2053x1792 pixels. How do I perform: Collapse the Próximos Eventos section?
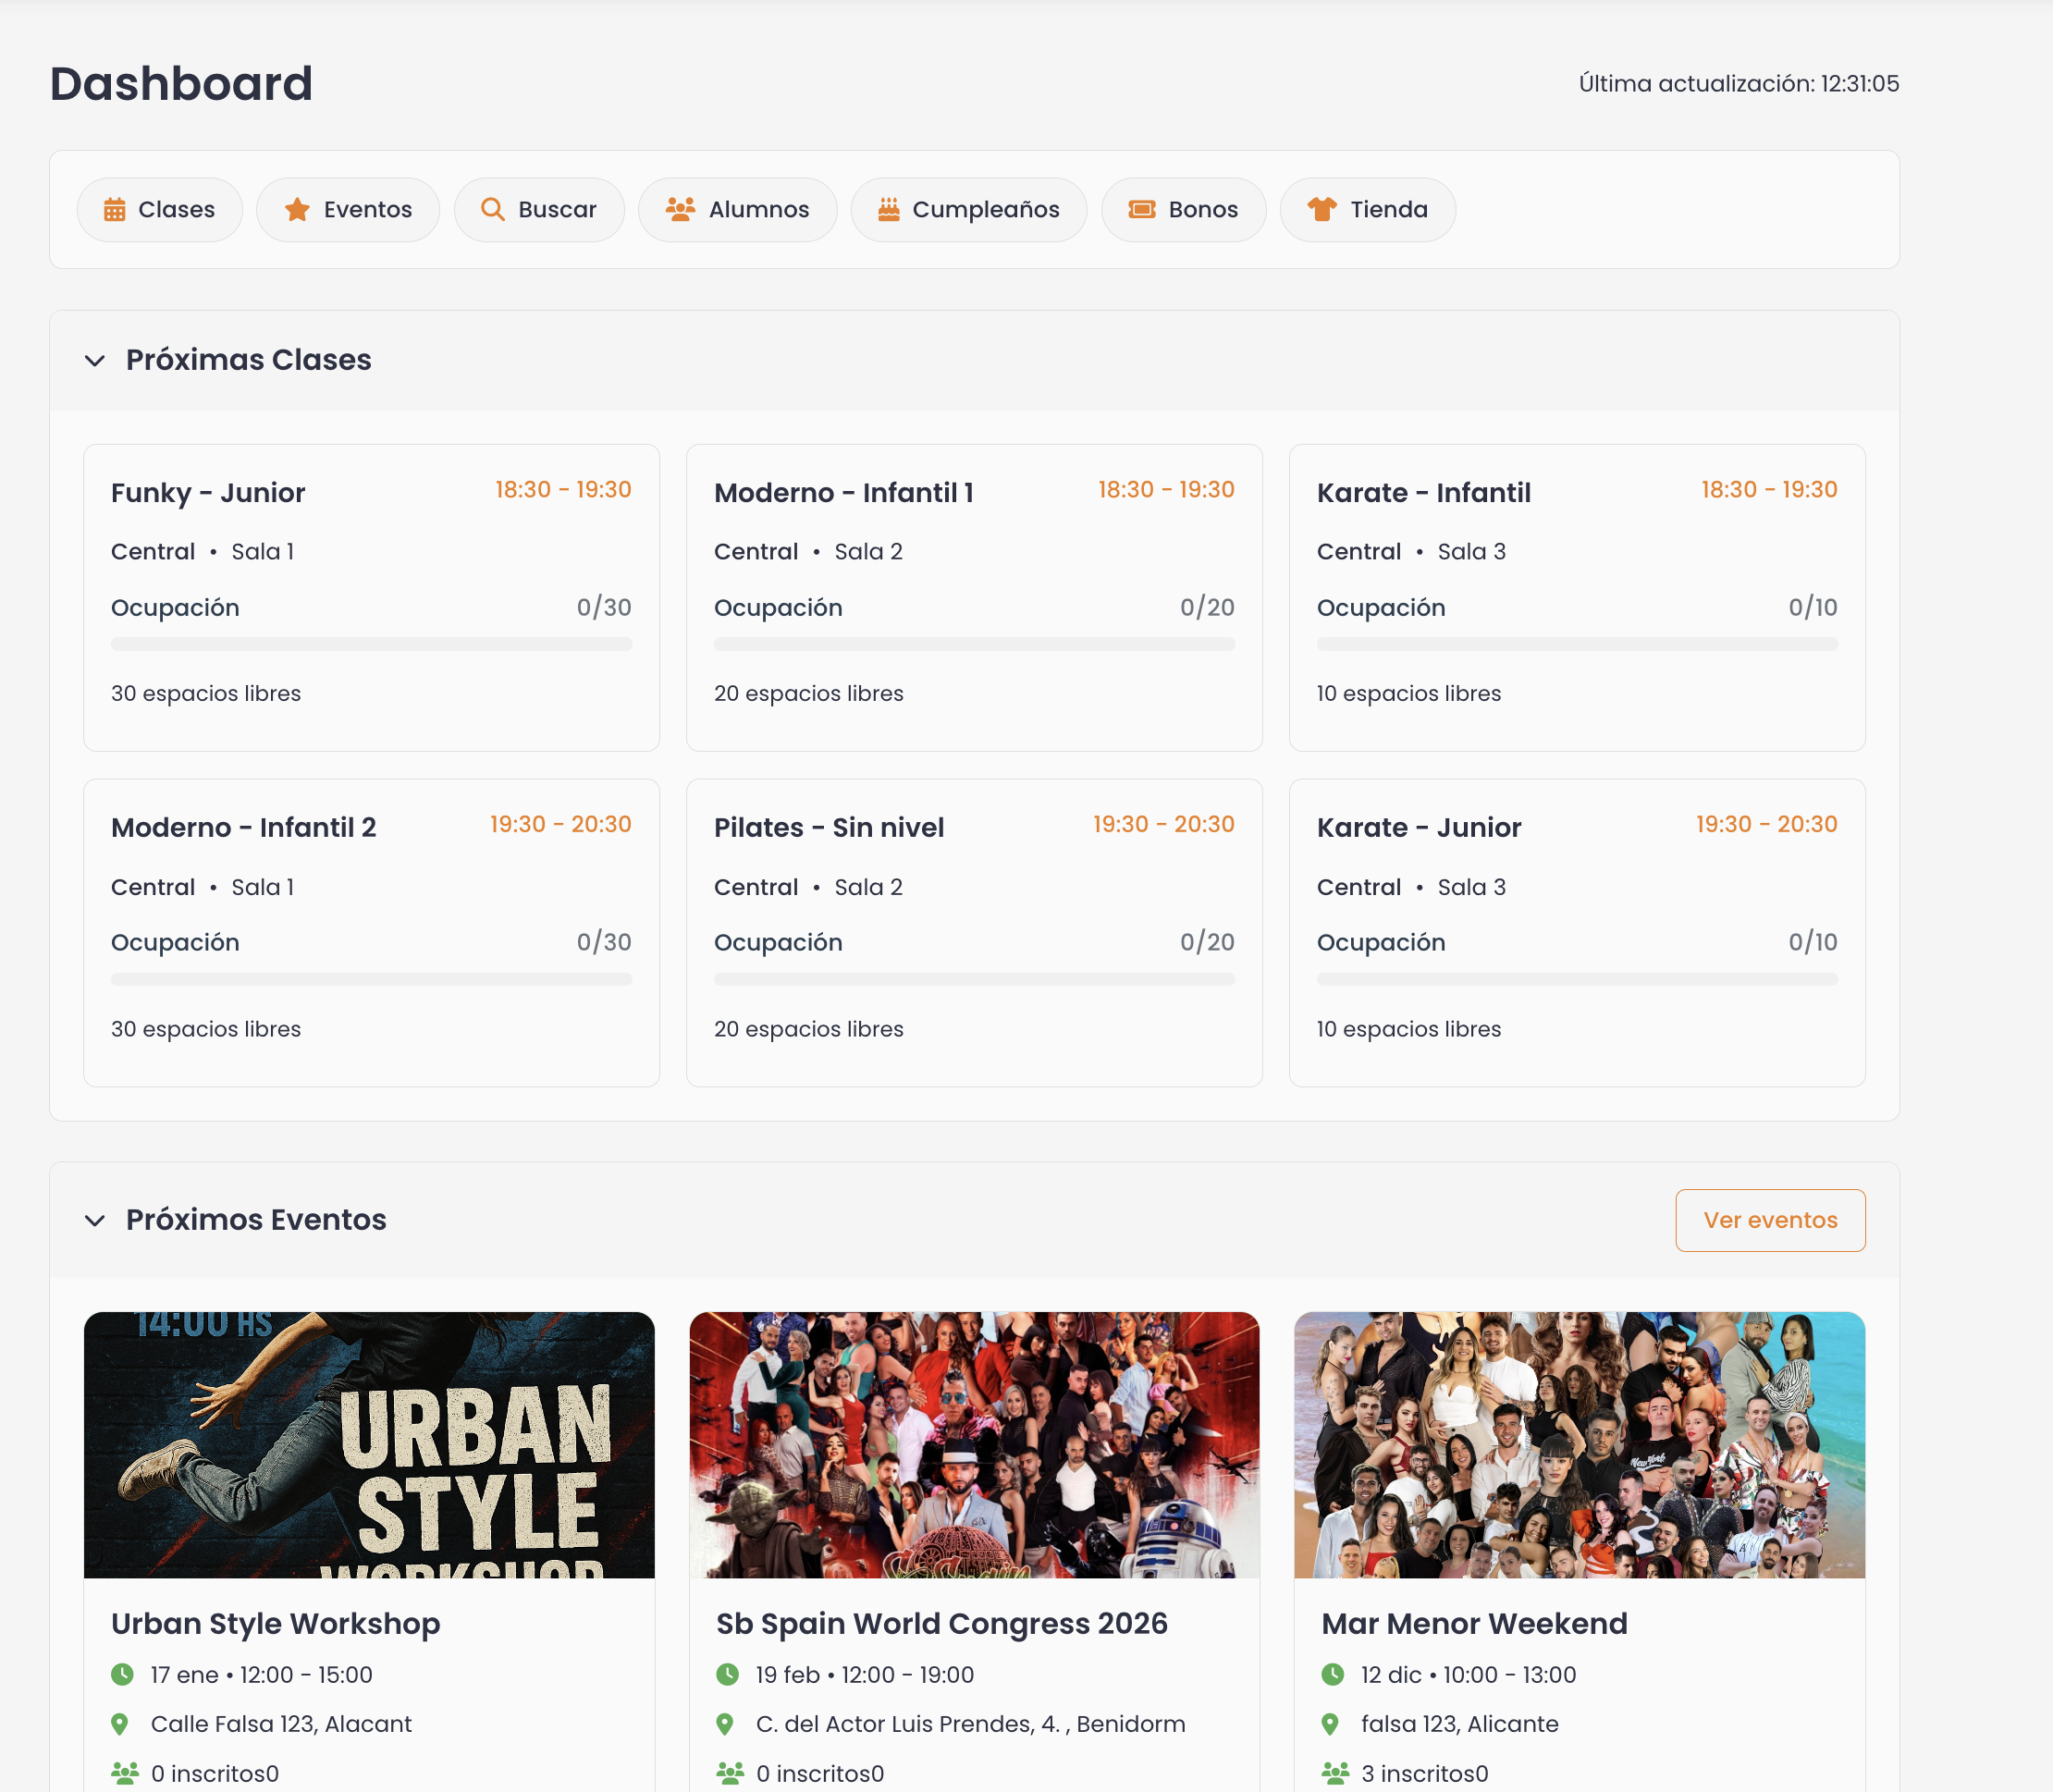[95, 1221]
